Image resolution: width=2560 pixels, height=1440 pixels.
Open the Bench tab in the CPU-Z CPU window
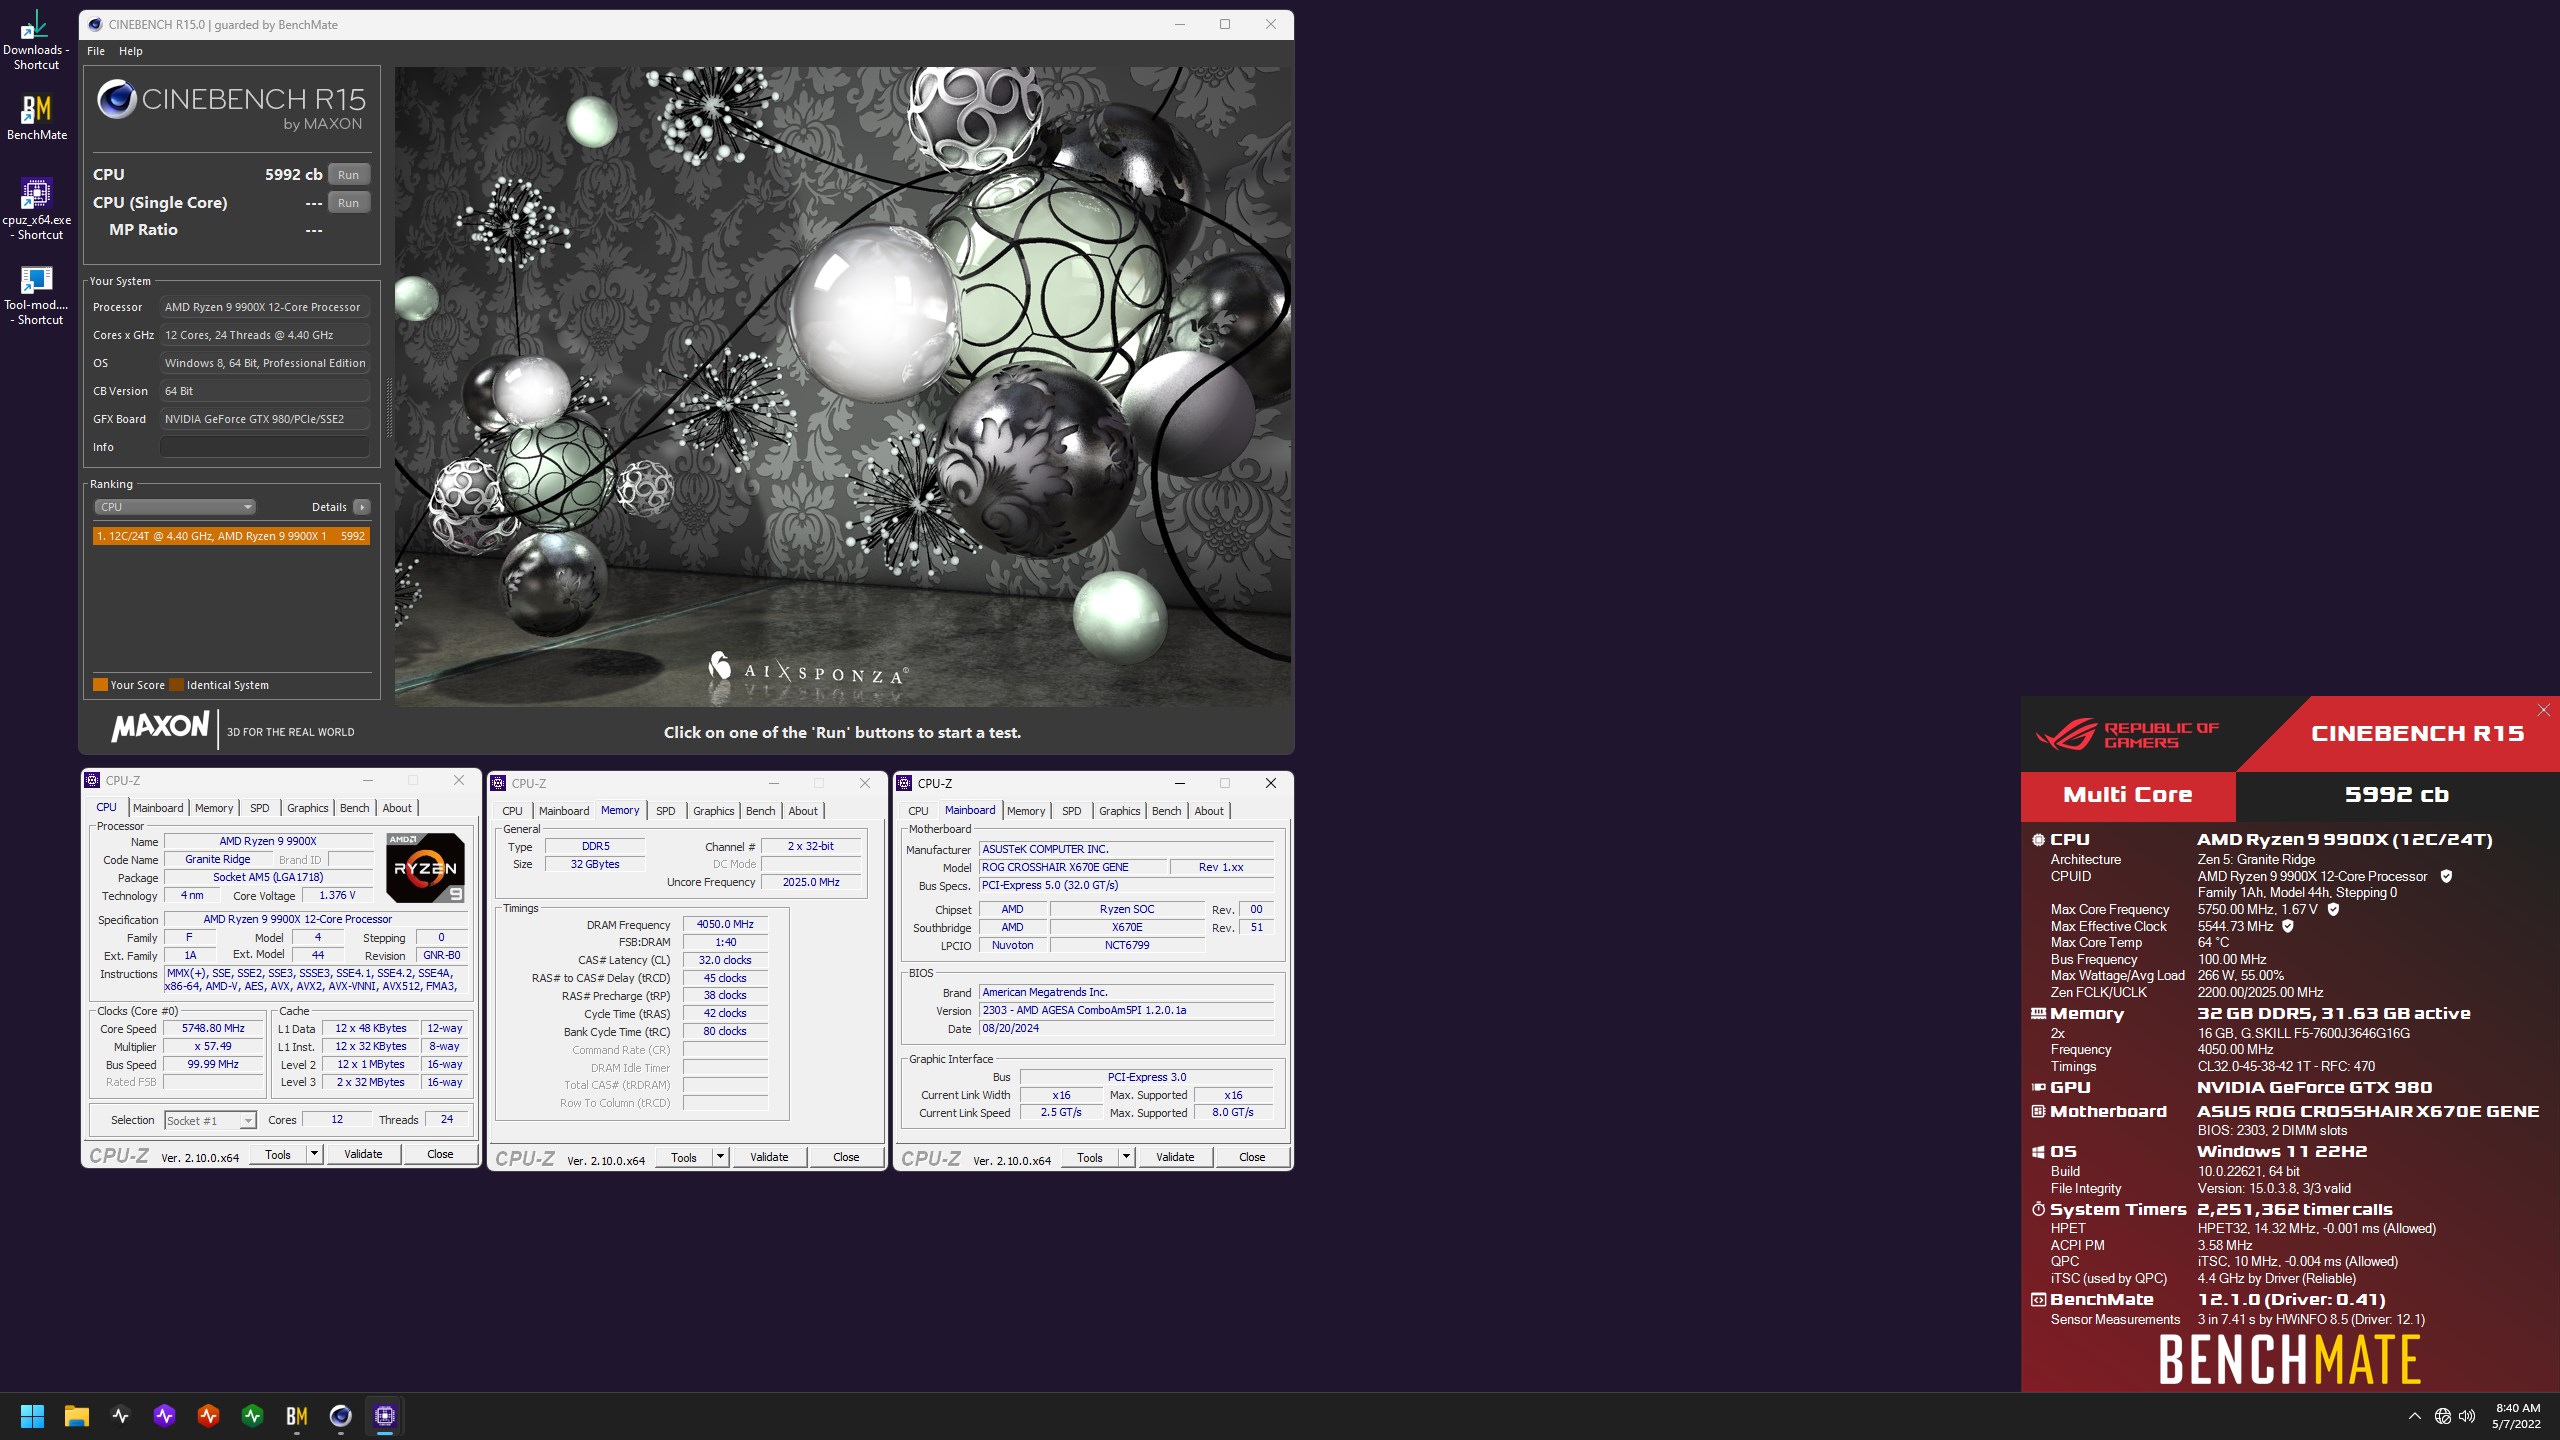[354, 808]
